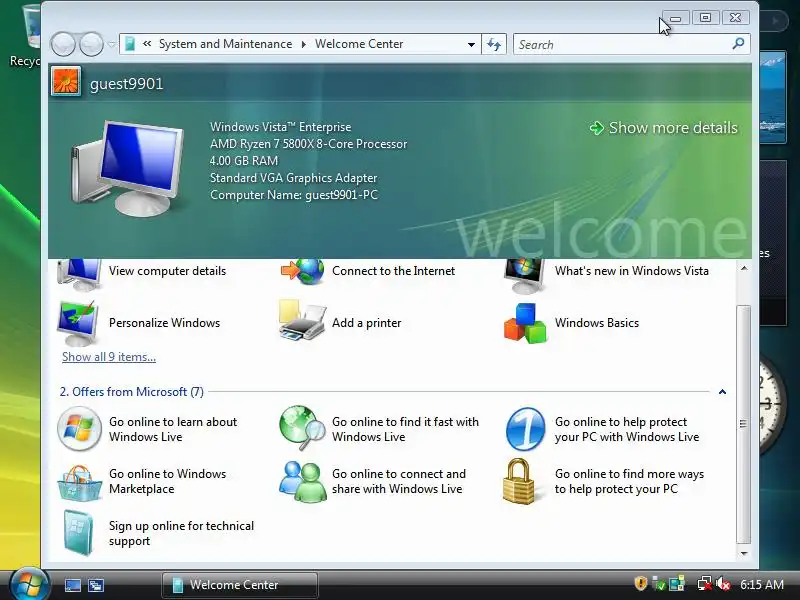Viewport: 800px width, 600px height.
Task: Open the Add a printer icon
Action: (x=302, y=321)
